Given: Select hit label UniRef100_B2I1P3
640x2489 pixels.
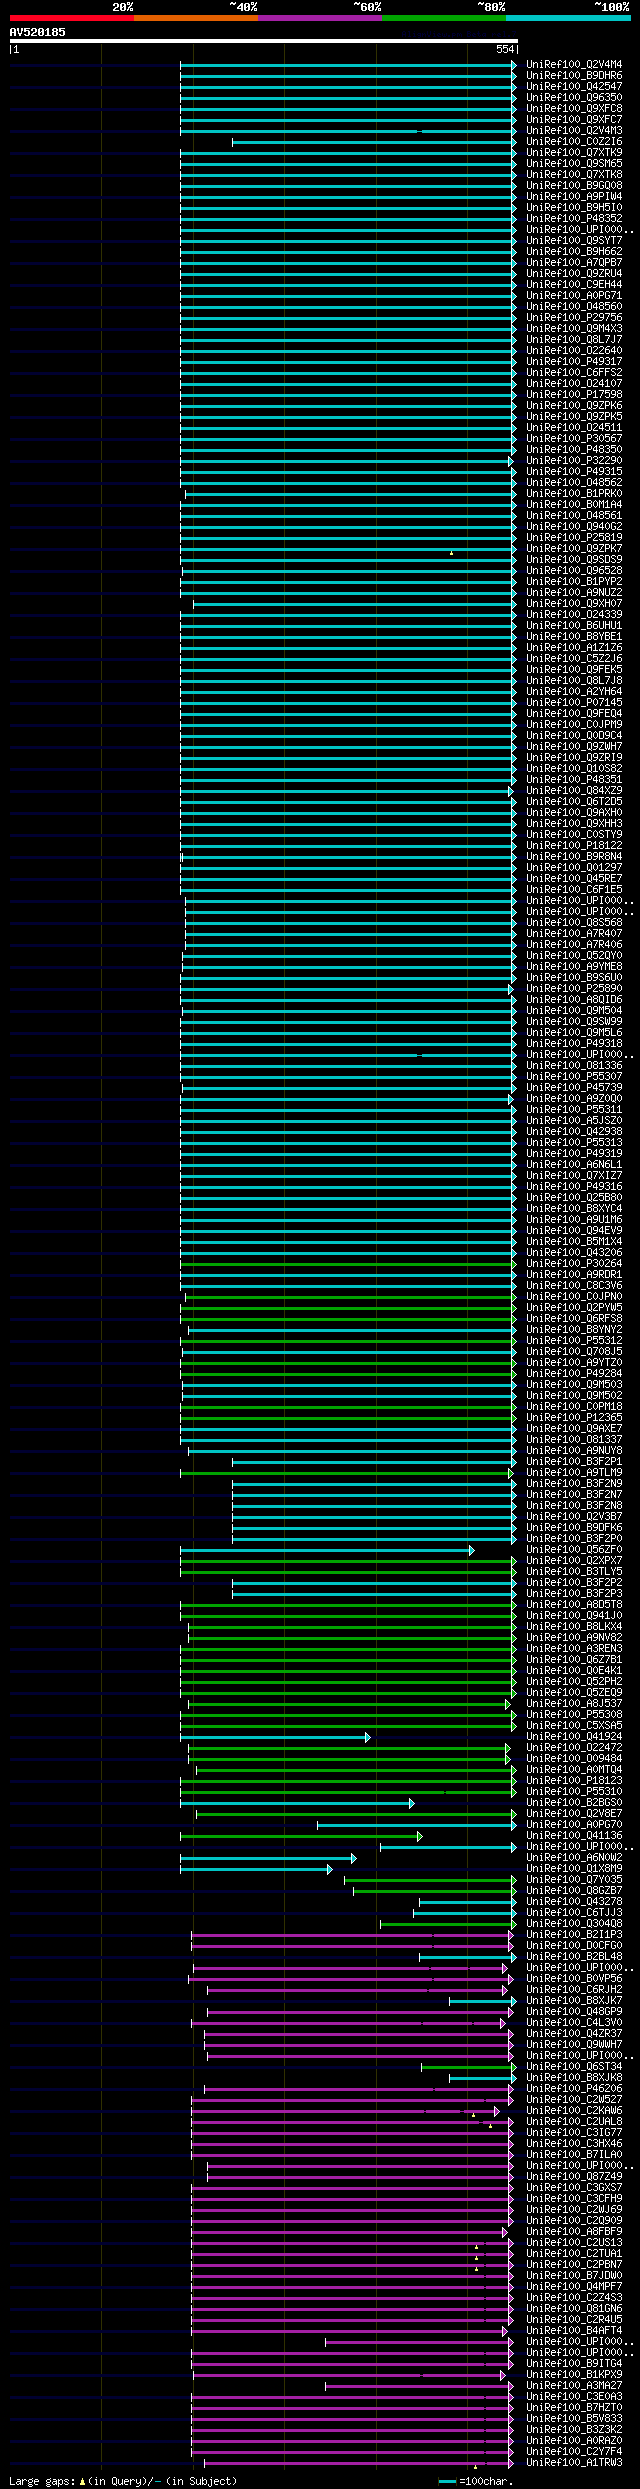Looking at the screenshot, I should [x=574, y=1935].
